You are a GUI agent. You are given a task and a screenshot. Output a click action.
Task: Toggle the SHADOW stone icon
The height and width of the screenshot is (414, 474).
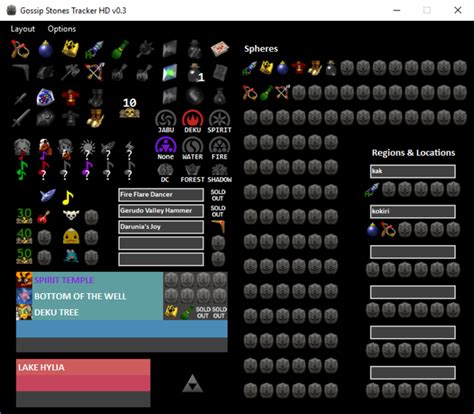[219, 173]
